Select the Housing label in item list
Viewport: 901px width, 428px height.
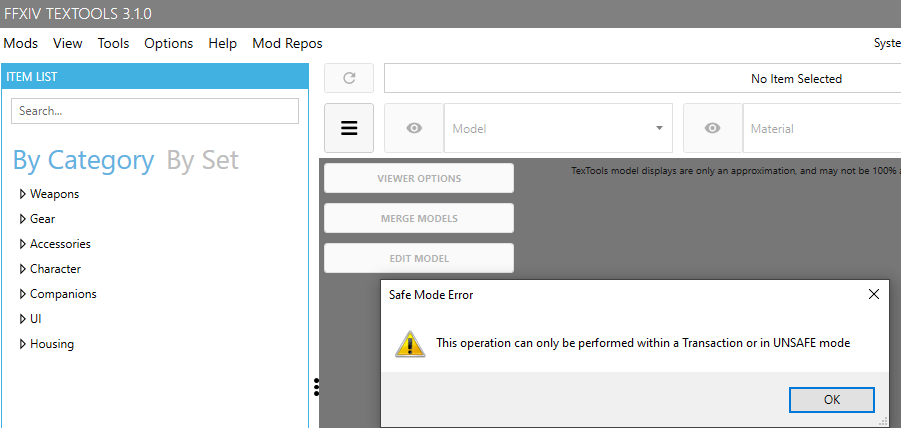point(52,344)
